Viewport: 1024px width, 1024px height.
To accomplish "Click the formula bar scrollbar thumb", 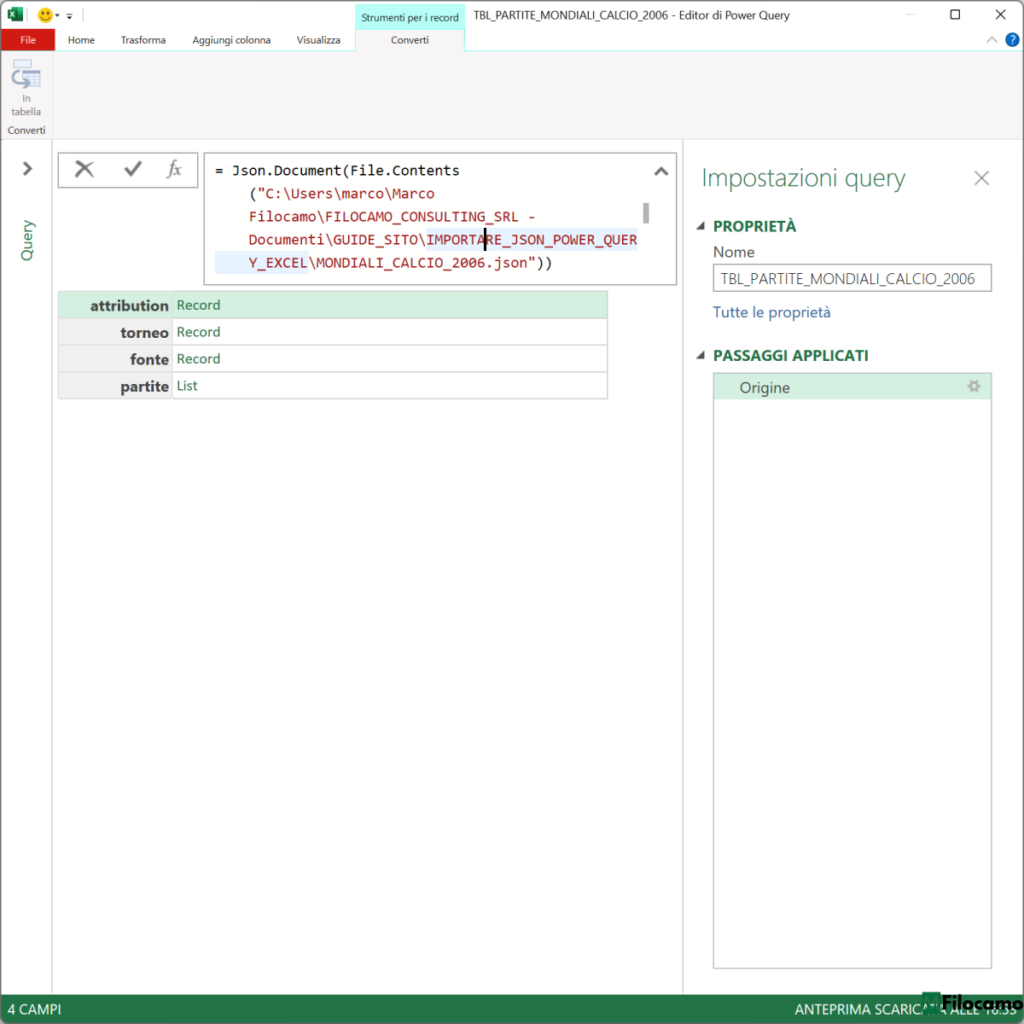I will 645,213.
